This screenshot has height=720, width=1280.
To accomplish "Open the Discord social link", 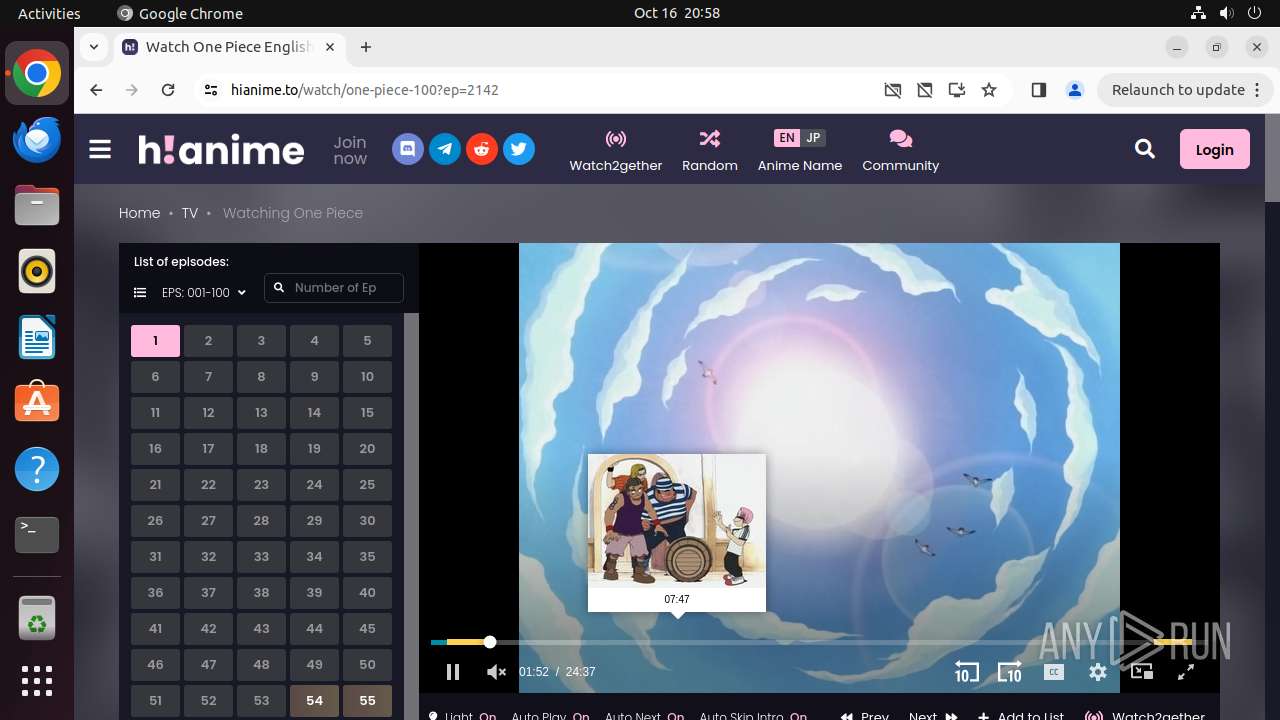I will pyautogui.click(x=408, y=150).
